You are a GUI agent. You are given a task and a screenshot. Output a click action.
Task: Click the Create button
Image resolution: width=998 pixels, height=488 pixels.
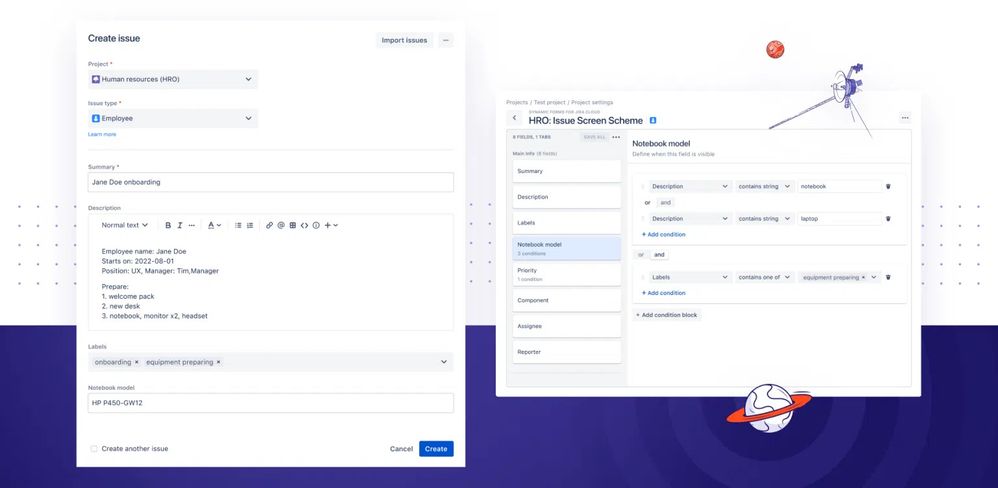click(436, 449)
